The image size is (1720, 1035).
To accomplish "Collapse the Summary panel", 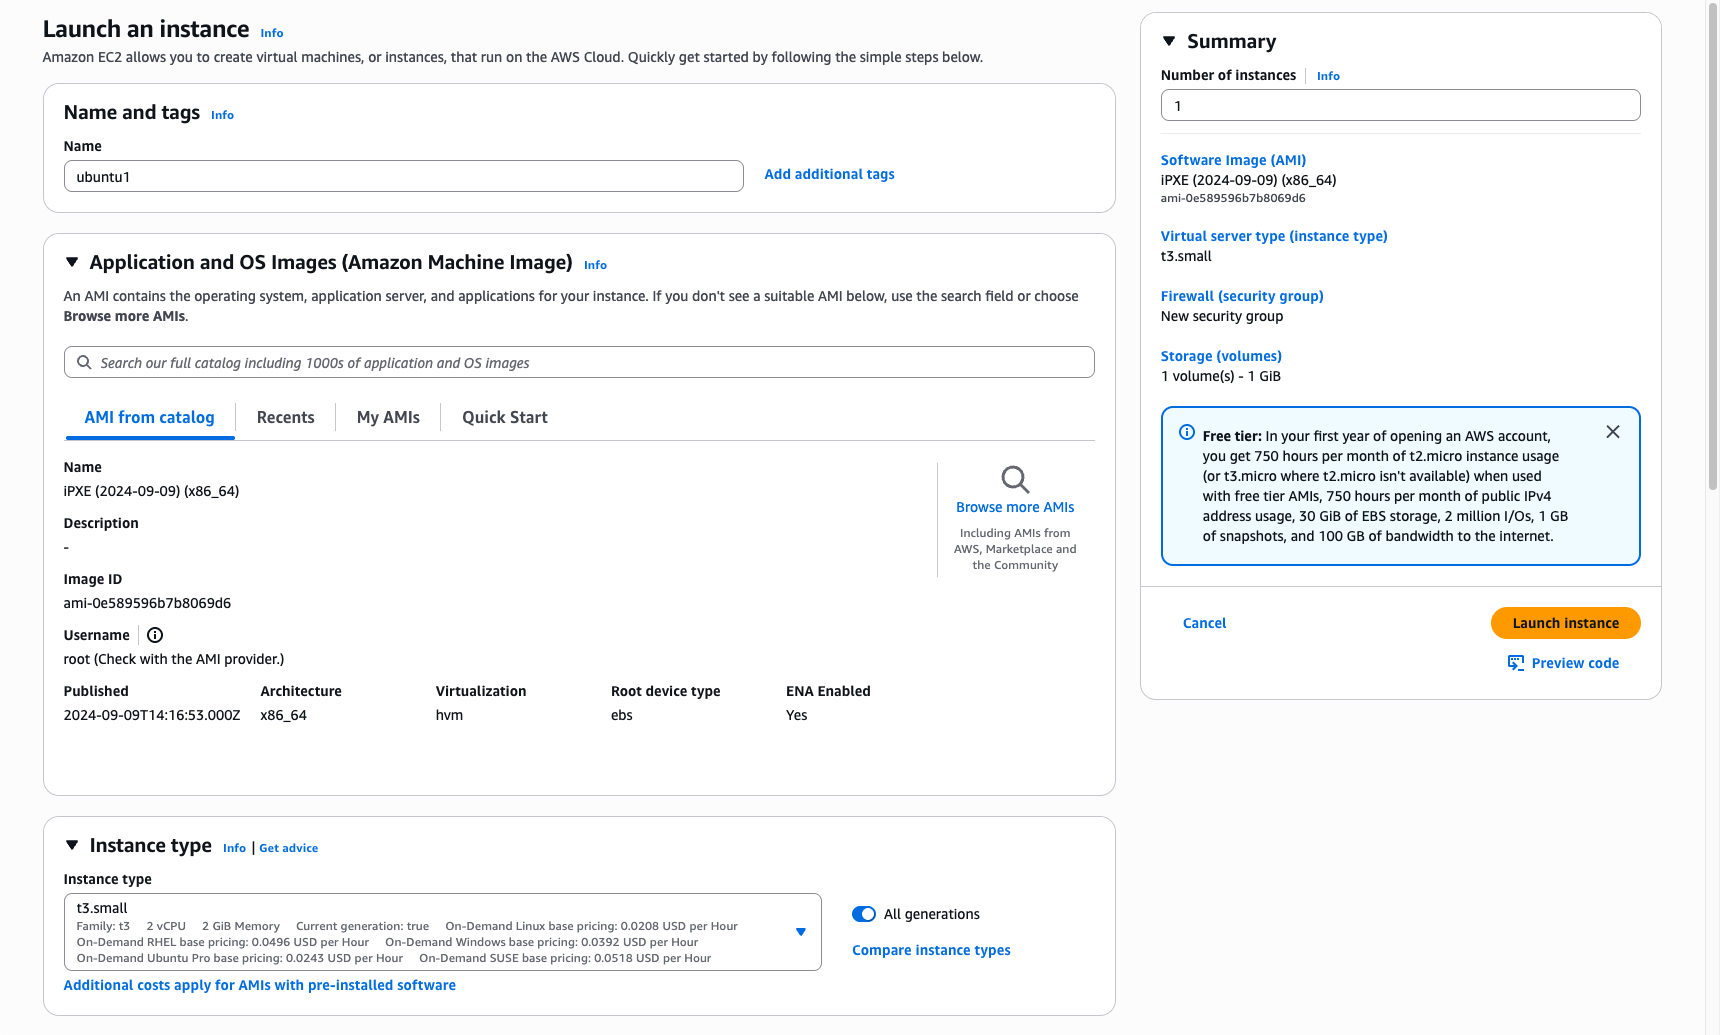I will (x=1169, y=41).
